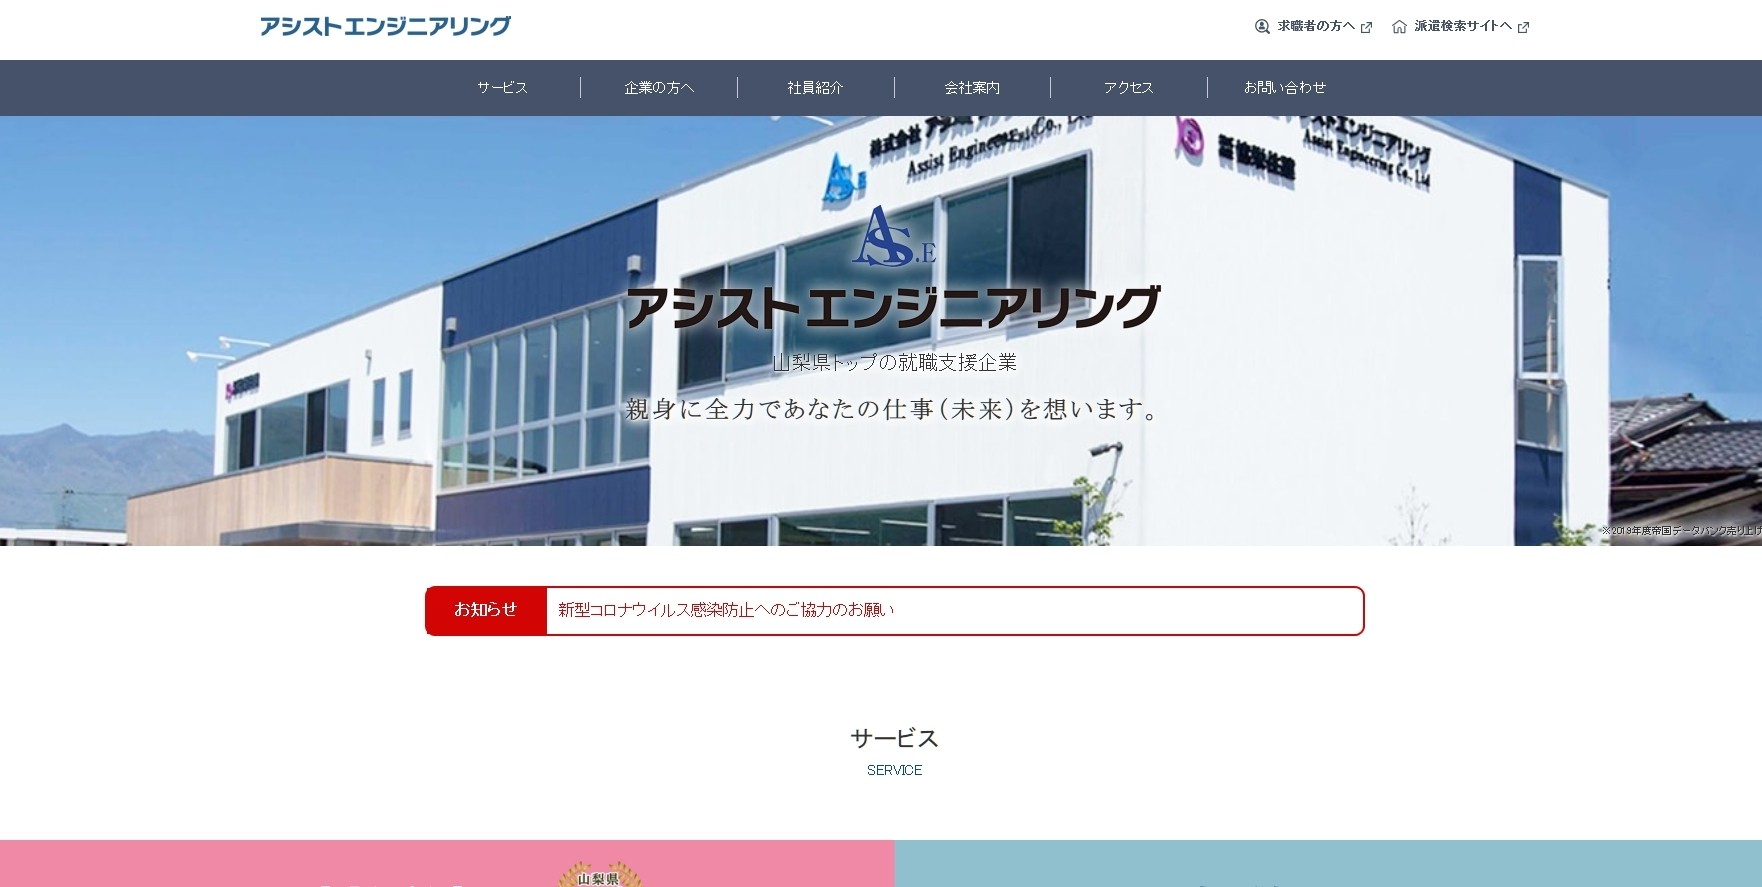Click the pink service panel
The height and width of the screenshot is (887, 1762).
[x=447, y=863]
